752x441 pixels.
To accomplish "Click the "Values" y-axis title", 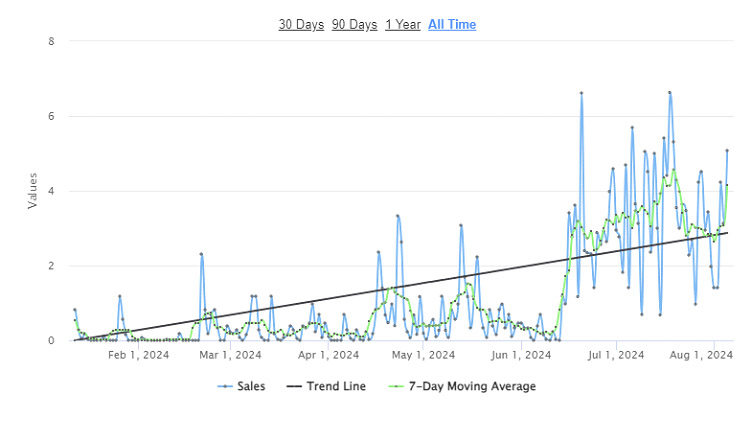I will (x=32, y=191).
